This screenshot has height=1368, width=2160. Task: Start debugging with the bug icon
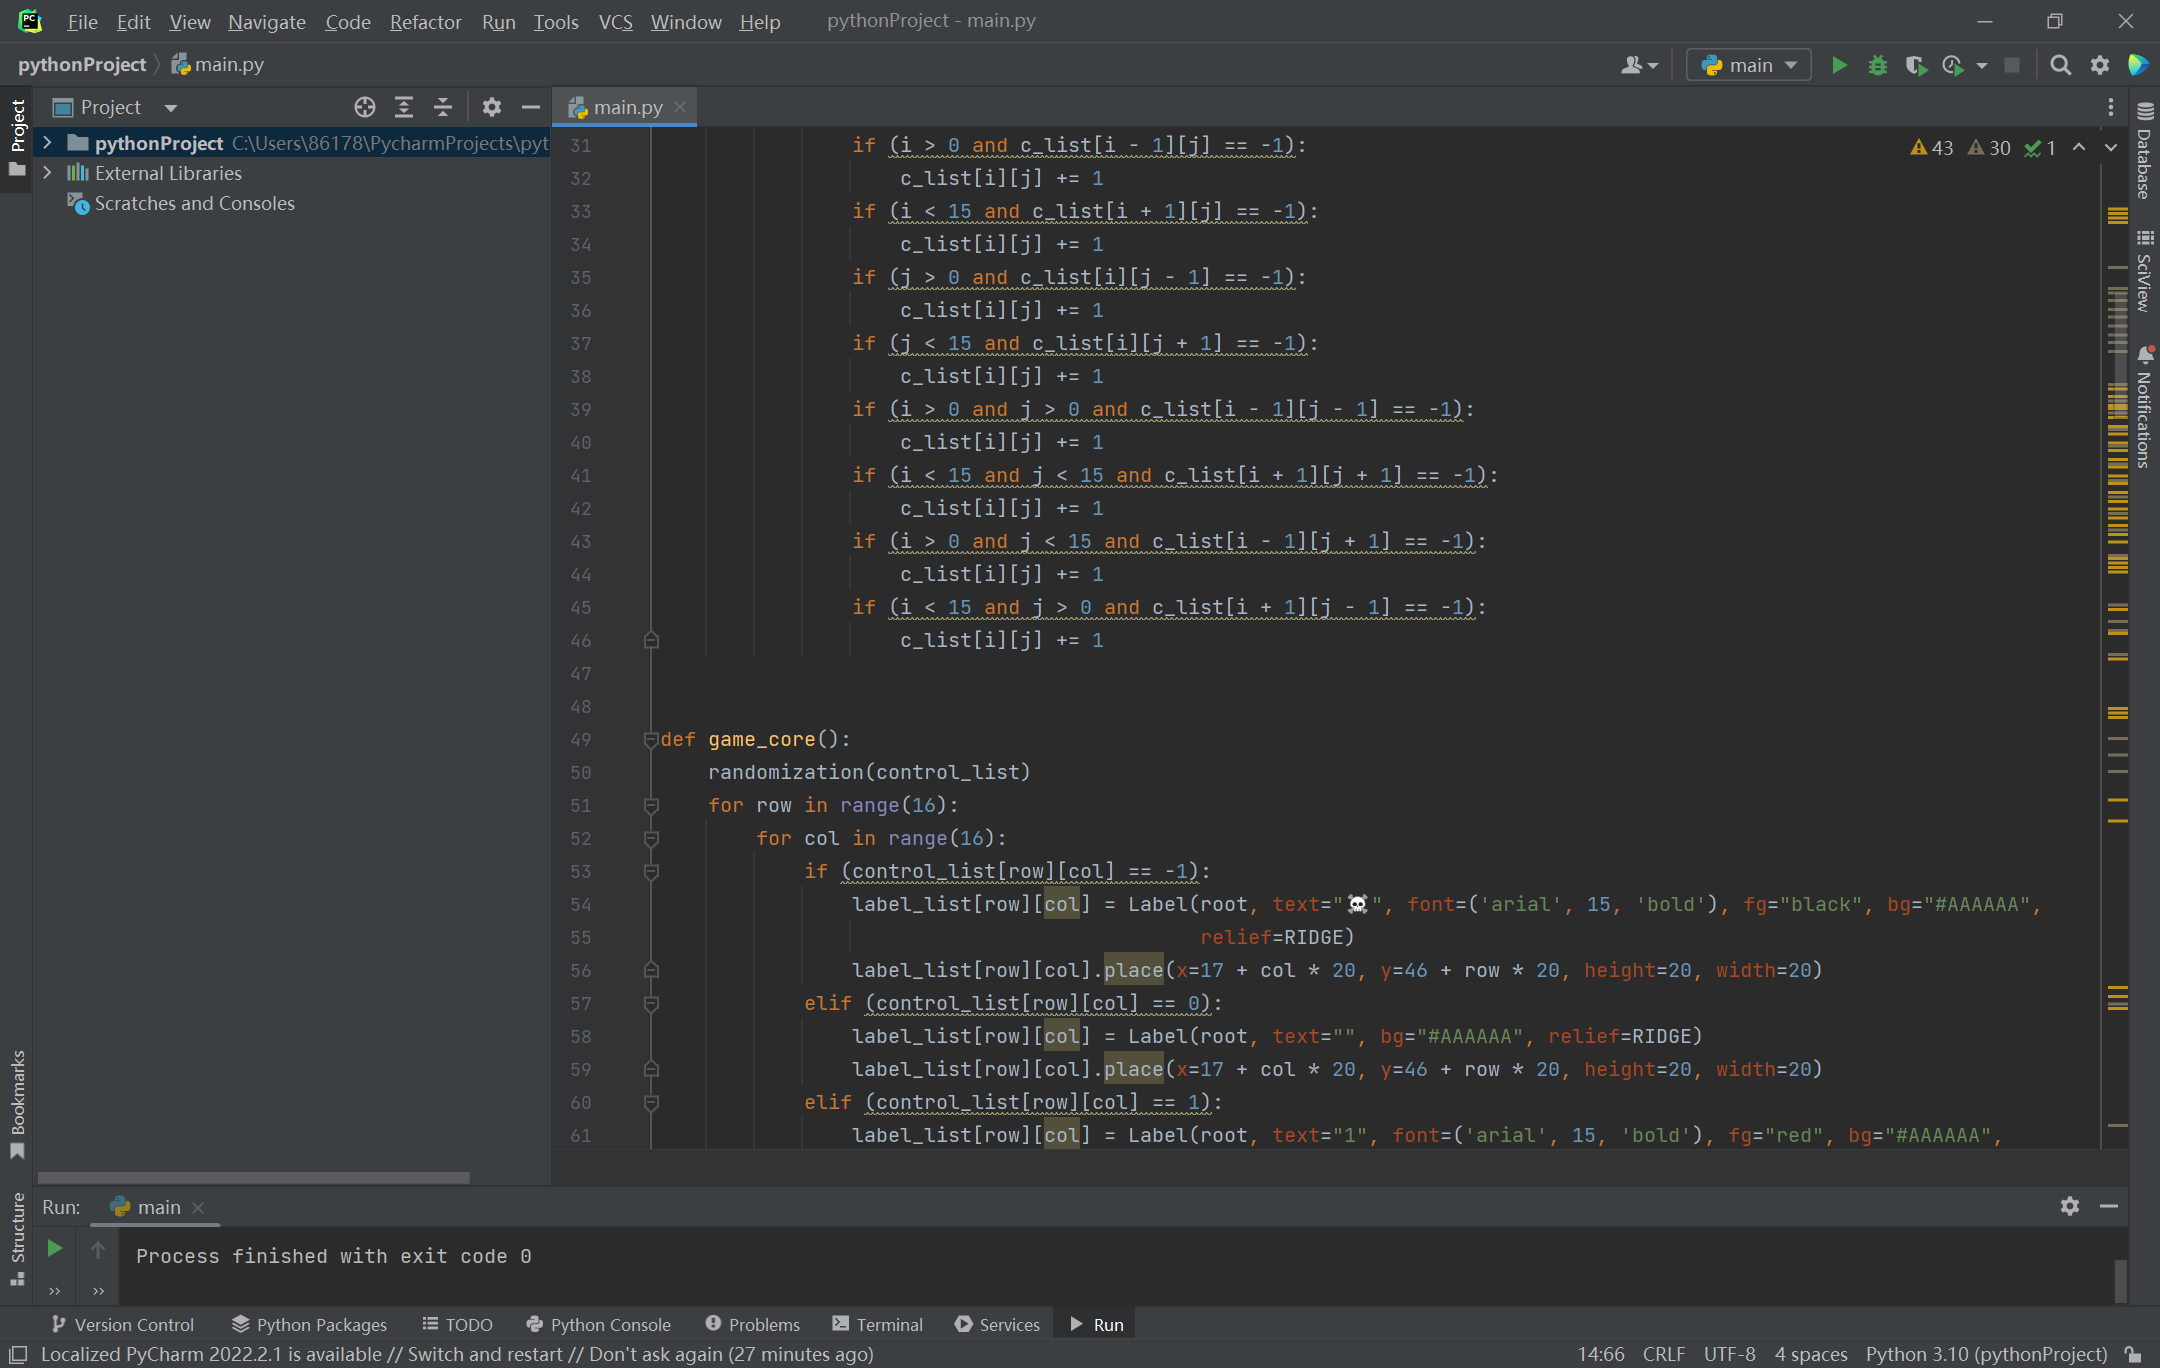coord(1877,65)
